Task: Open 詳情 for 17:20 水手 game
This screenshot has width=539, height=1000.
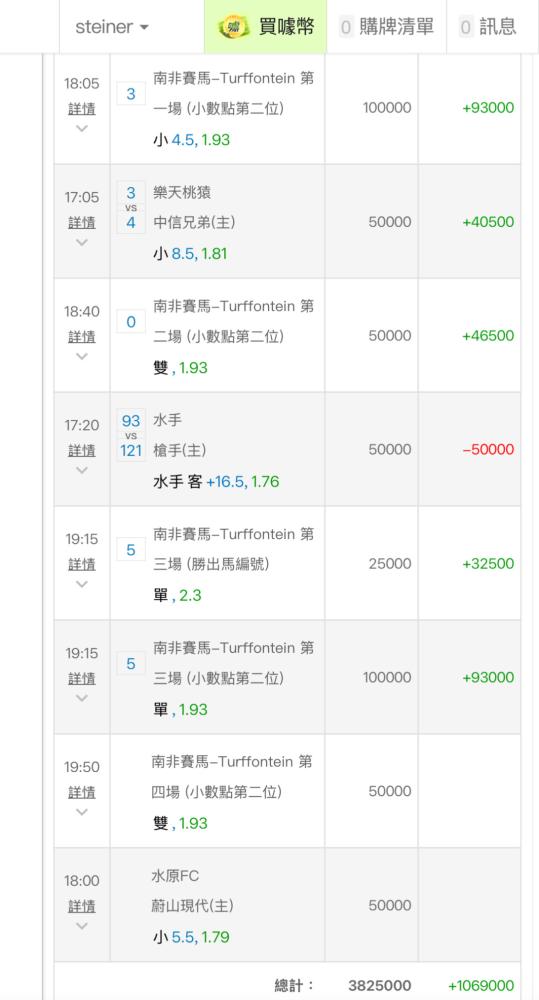Action: (82, 450)
